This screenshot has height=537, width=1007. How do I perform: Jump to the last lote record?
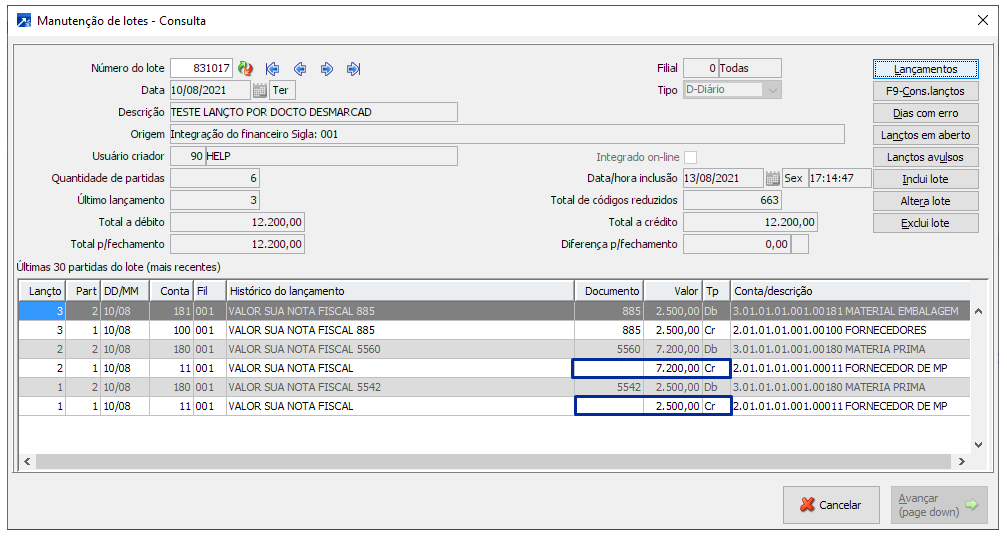point(353,69)
